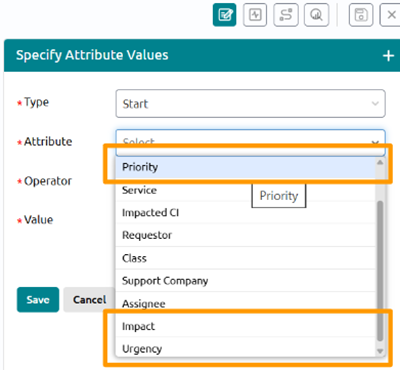The width and height of the screenshot is (400, 370).
Task: Click the save disk icon in toolbar
Action: (x=361, y=15)
